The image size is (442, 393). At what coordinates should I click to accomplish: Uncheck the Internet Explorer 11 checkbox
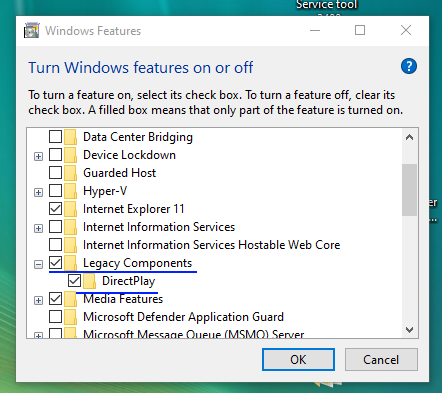tap(55, 209)
